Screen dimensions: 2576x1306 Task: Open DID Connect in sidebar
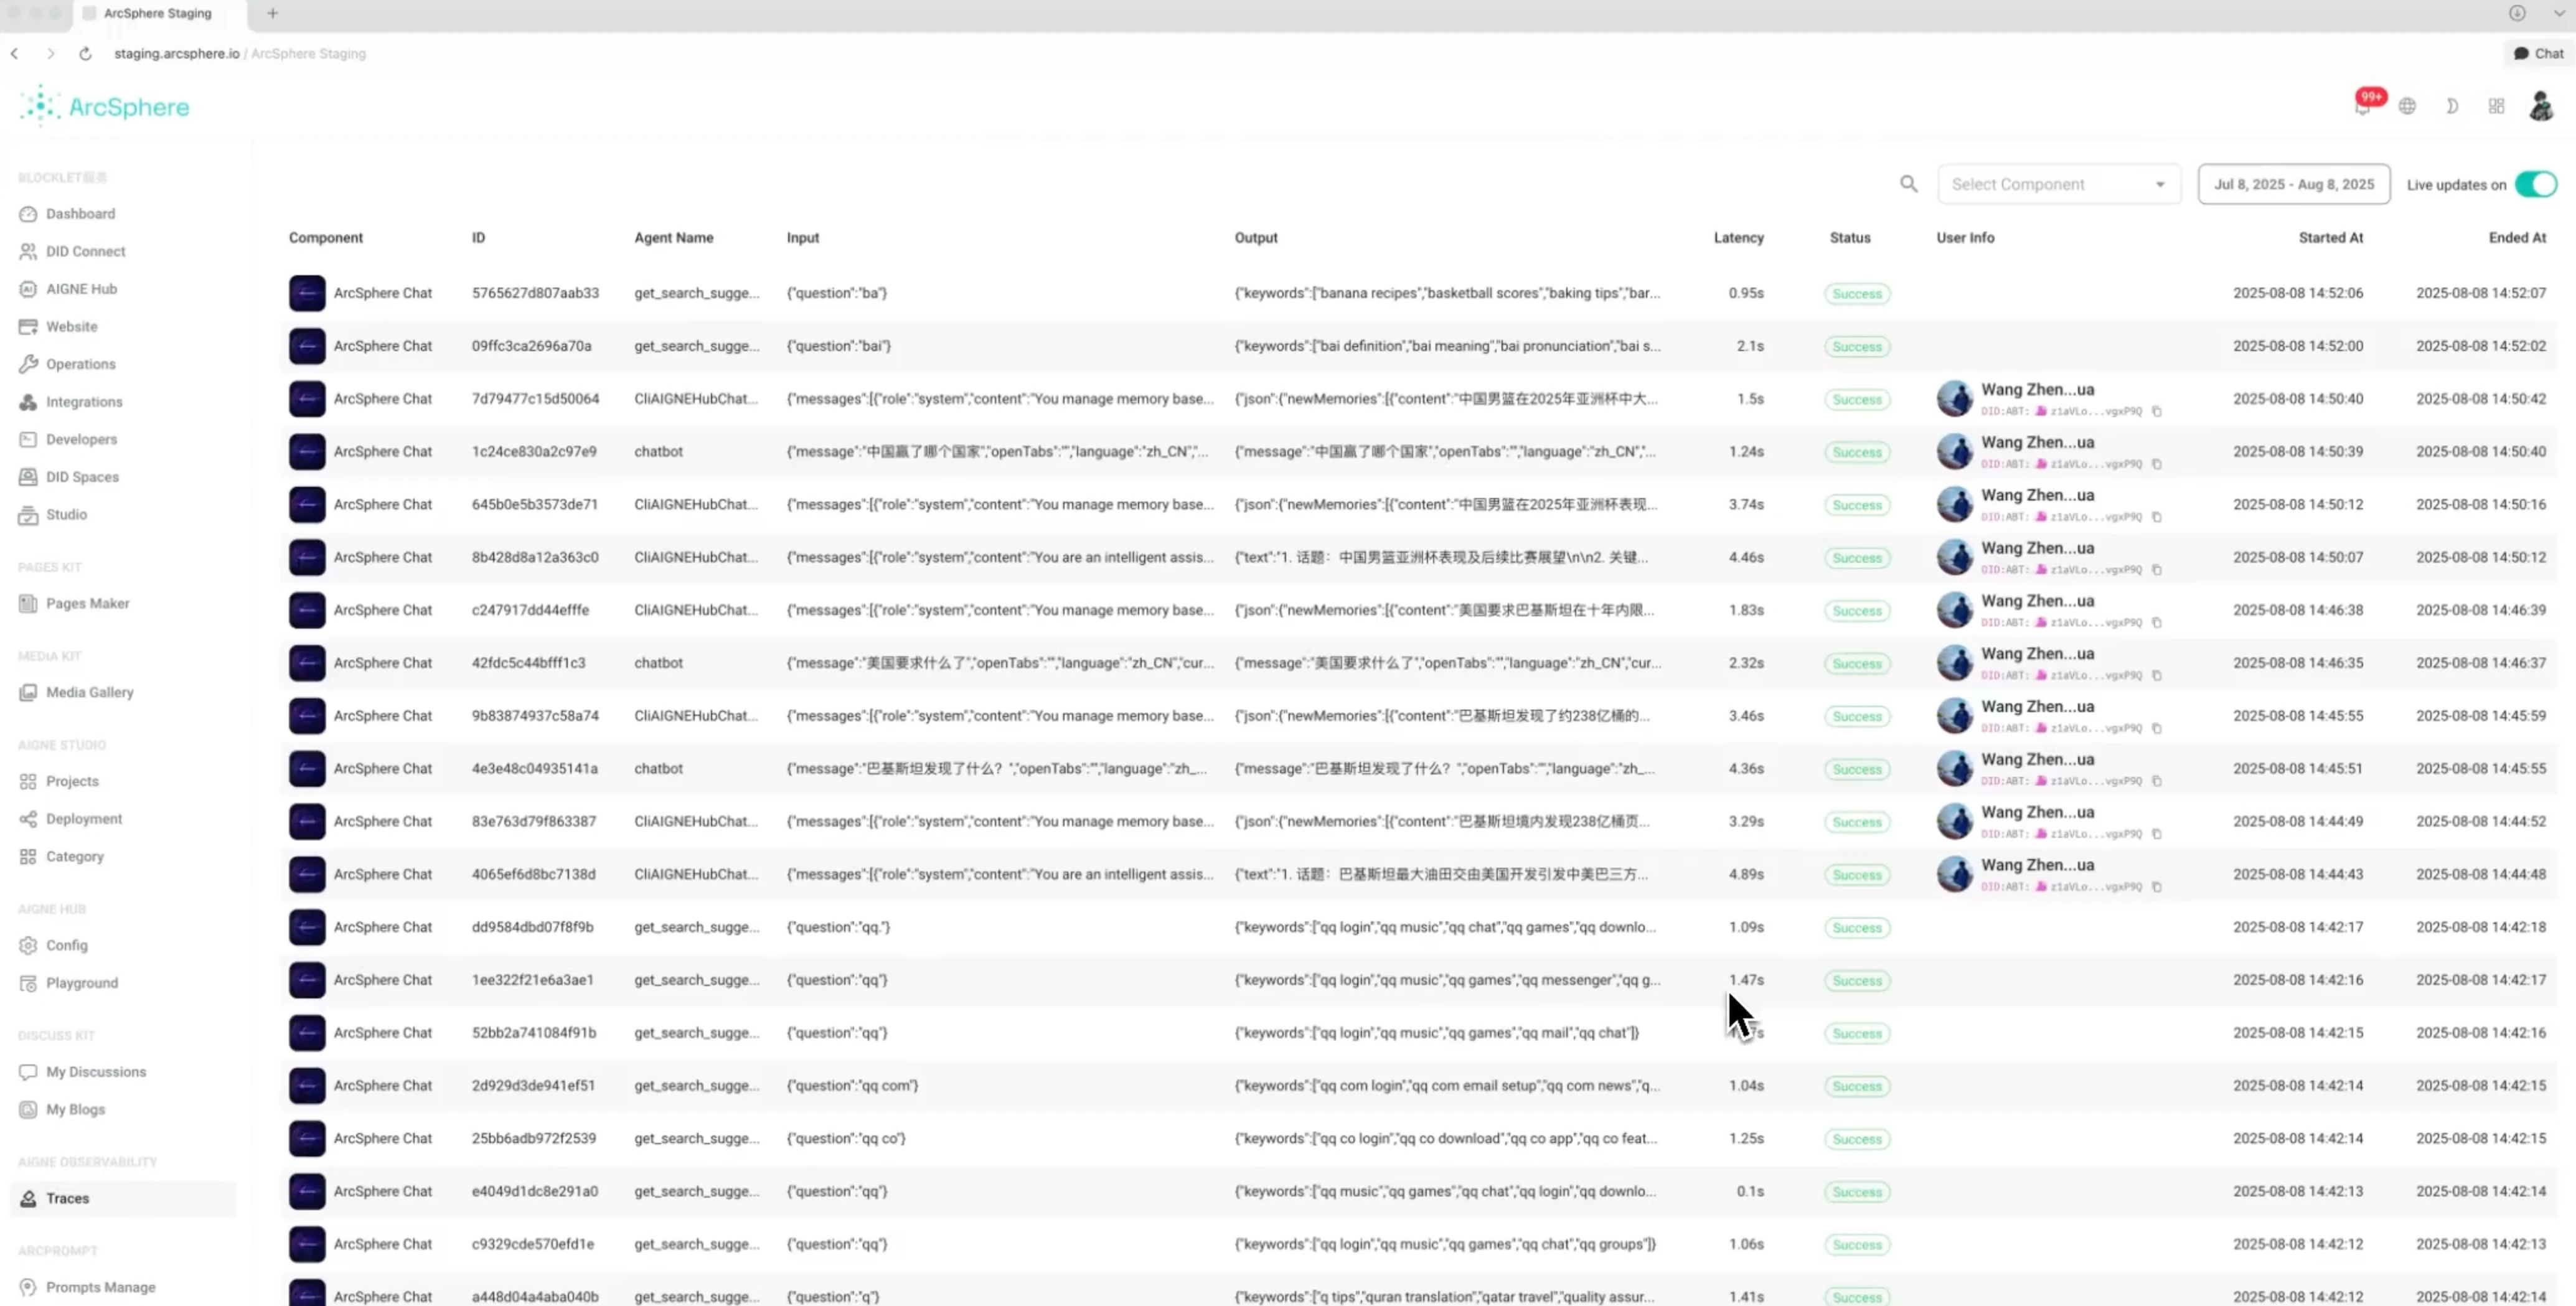85,251
